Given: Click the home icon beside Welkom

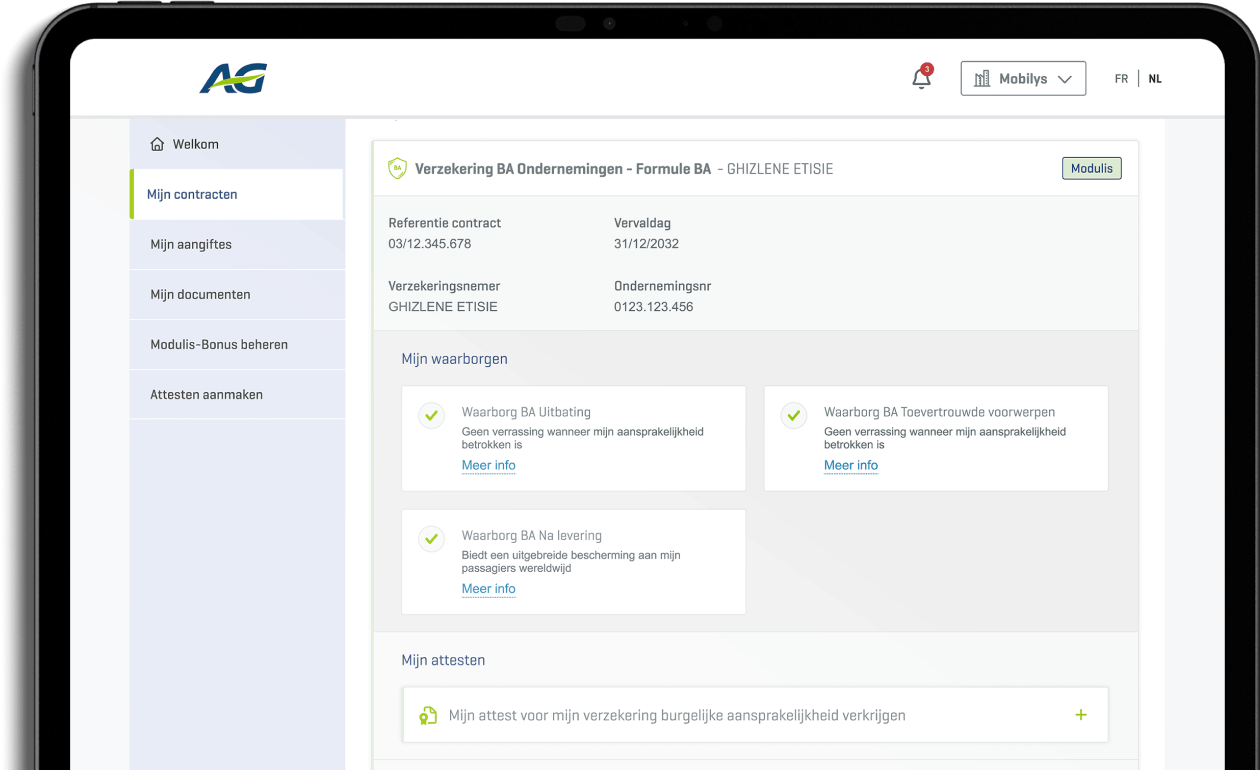Looking at the screenshot, I should coord(157,144).
